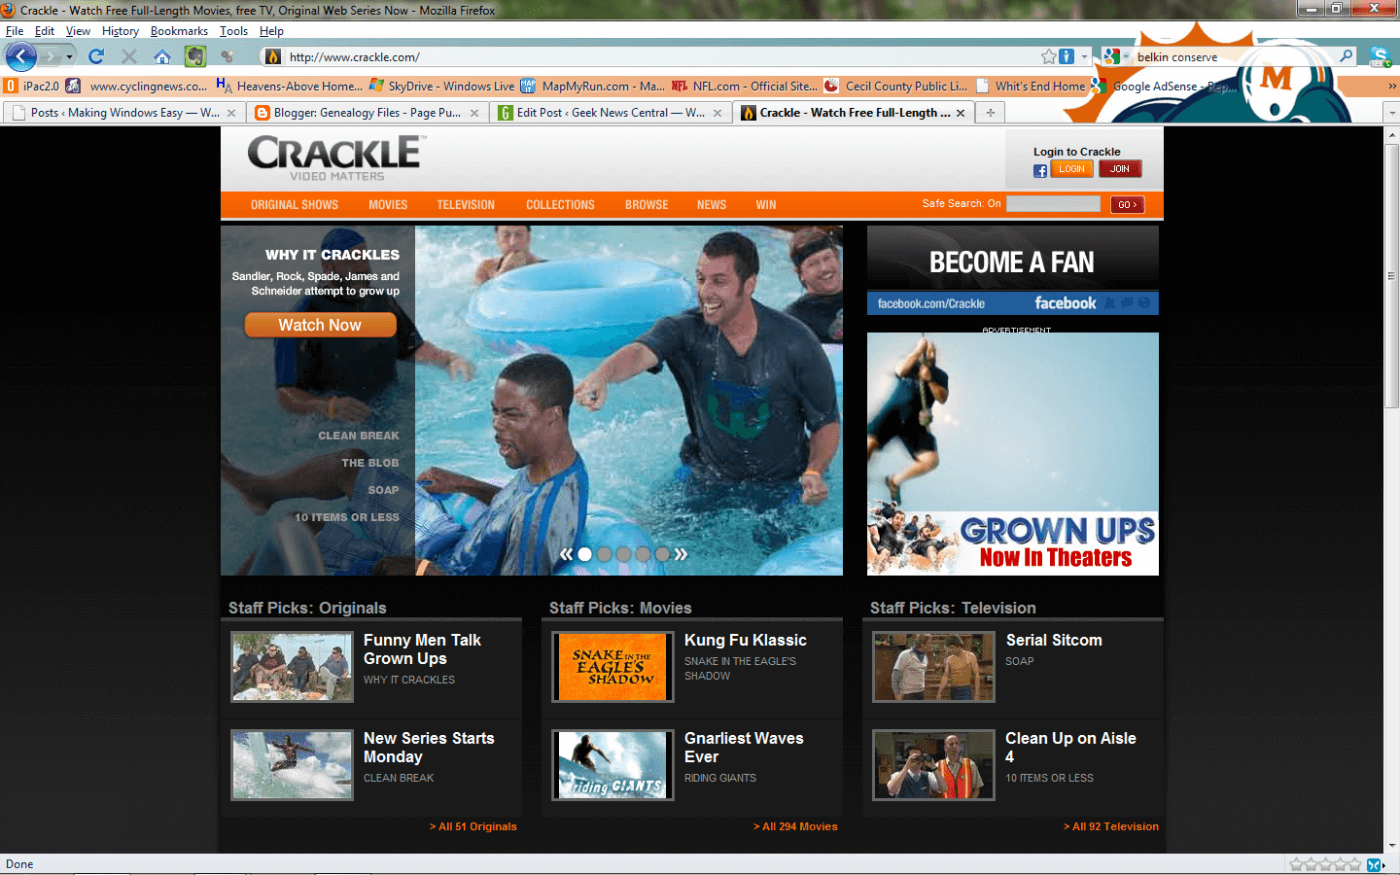The height and width of the screenshot is (875, 1400).
Task: Open the Skype icon in the toolbar
Action: click(x=1379, y=57)
